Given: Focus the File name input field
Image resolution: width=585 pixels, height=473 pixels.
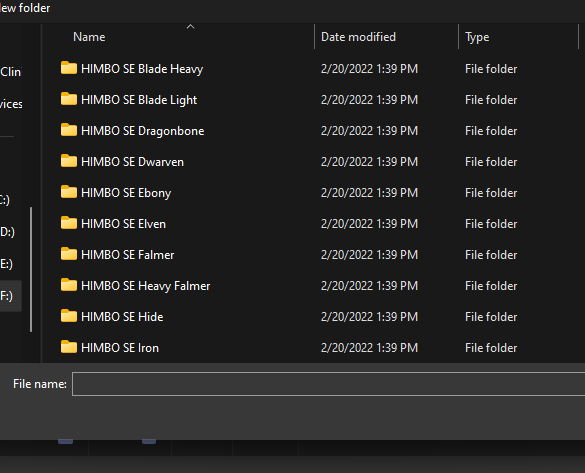Looking at the screenshot, I should coord(328,384).
